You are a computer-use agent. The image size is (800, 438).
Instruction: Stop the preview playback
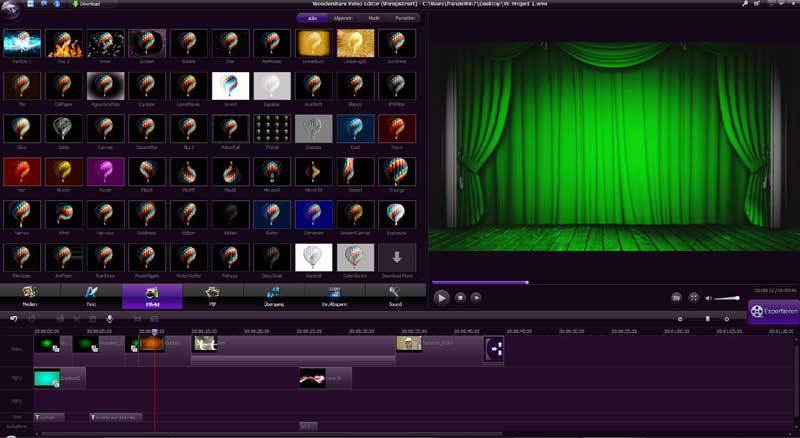[460, 298]
